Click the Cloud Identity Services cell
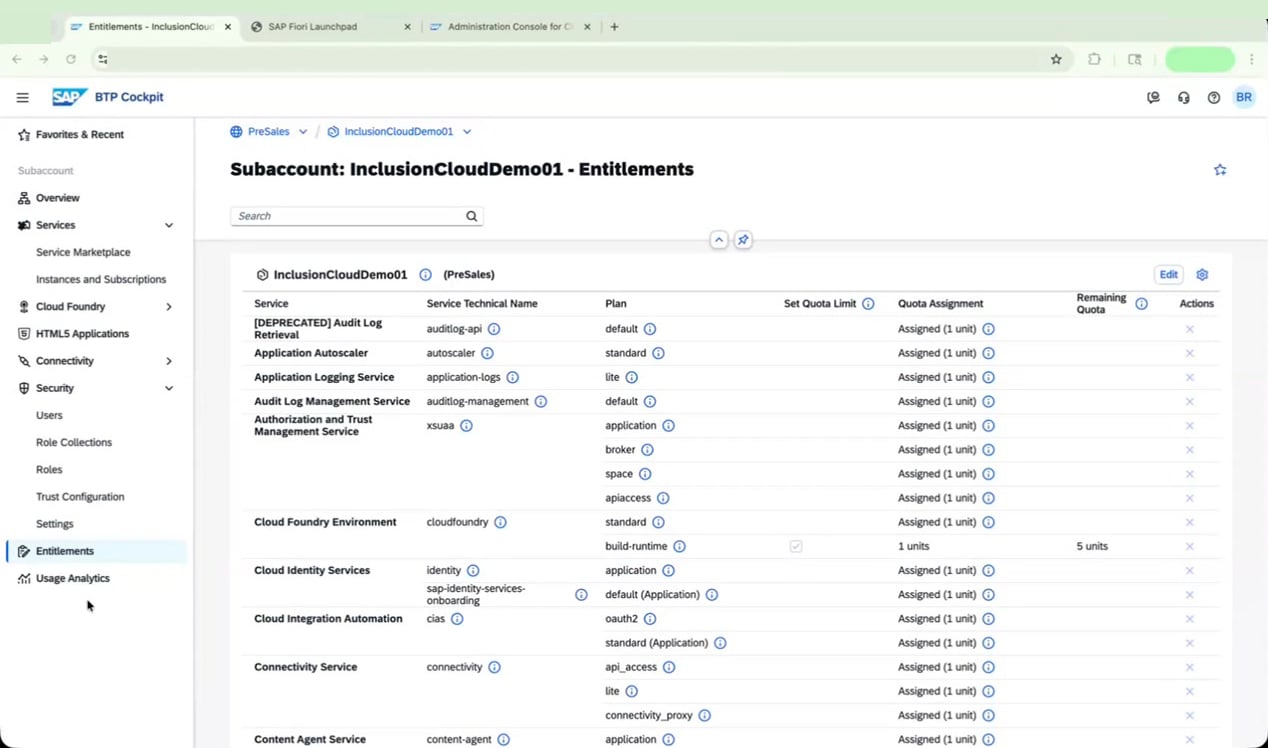The height and width of the screenshot is (748, 1268). (x=312, y=570)
